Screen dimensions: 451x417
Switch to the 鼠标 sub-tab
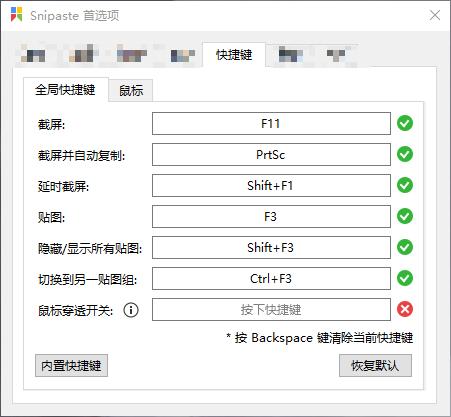click(131, 90)
